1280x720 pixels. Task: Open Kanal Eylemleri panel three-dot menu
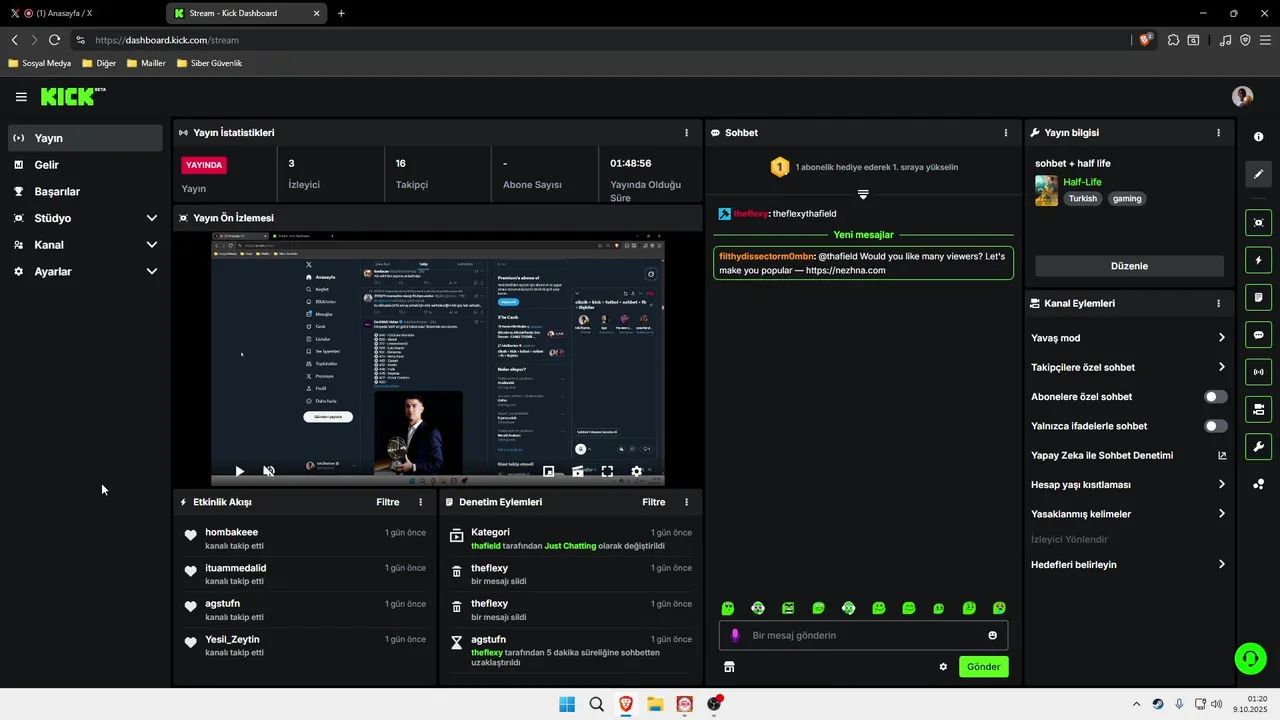[1218, 303]
